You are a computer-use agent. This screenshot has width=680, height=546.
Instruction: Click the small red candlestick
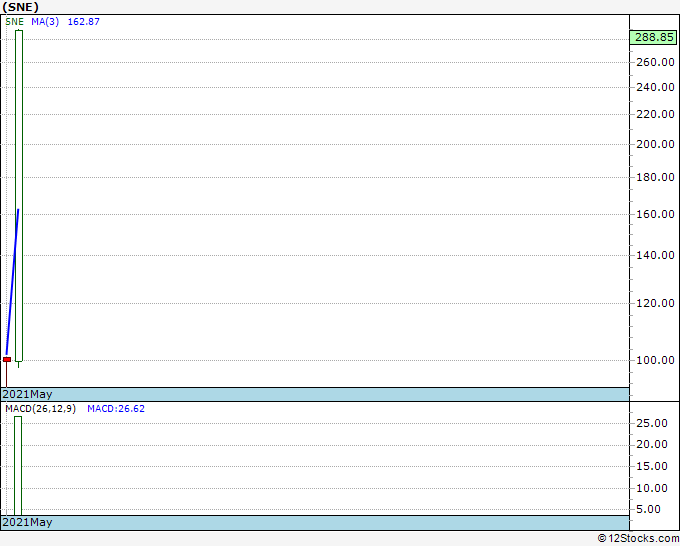click(7, 360)
